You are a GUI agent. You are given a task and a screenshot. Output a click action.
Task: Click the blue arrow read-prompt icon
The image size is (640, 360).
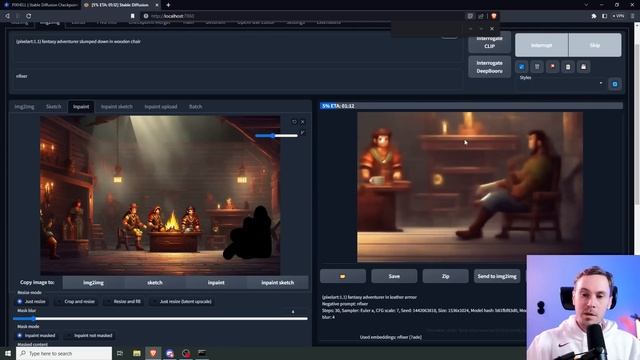(x=521, y=67)
